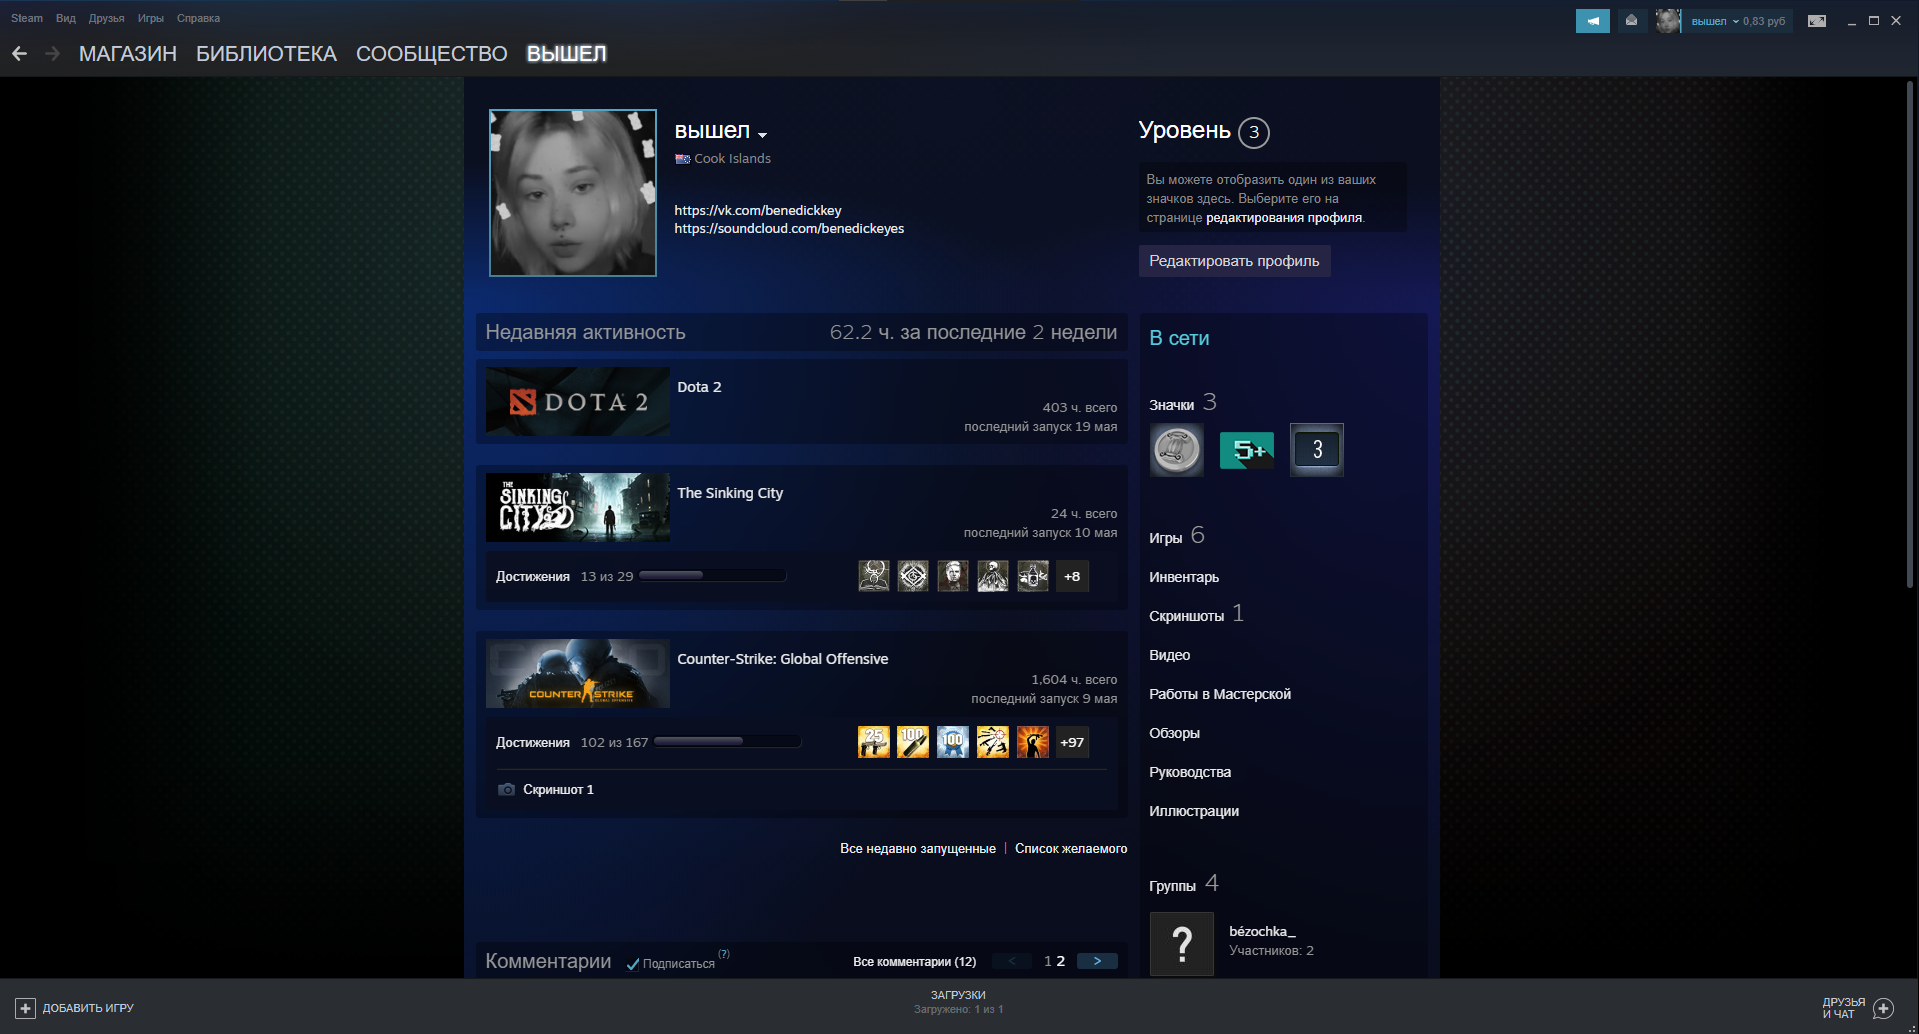Click CS:GO achievements progress bar
Image resolution: width=1919 pixels, height=1034 pixels.
coord(727,742)
